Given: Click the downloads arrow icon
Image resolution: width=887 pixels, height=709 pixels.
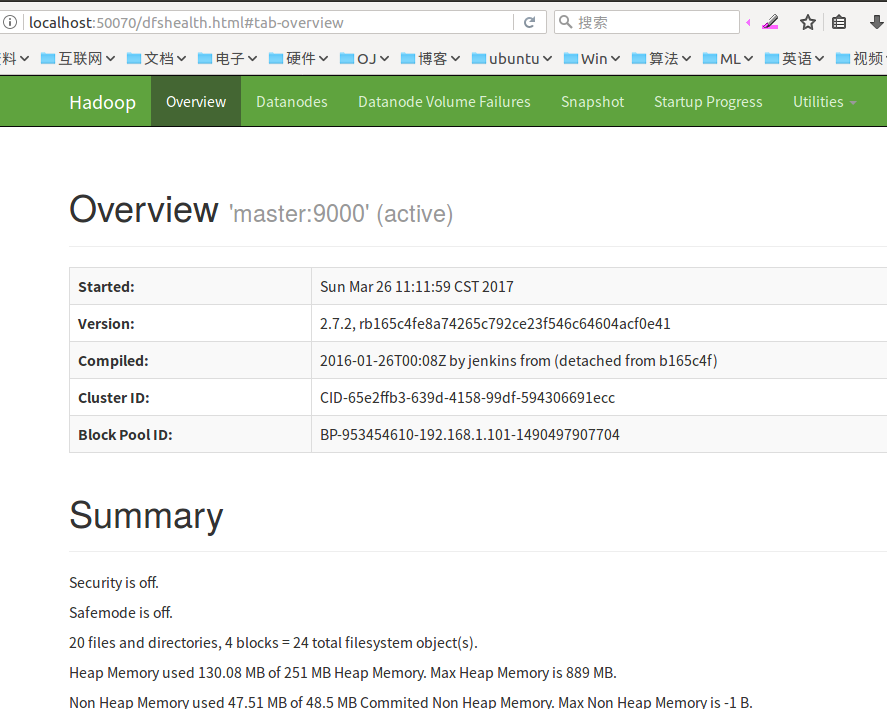Looking at the screenshot, I should (x=876, y=23).
